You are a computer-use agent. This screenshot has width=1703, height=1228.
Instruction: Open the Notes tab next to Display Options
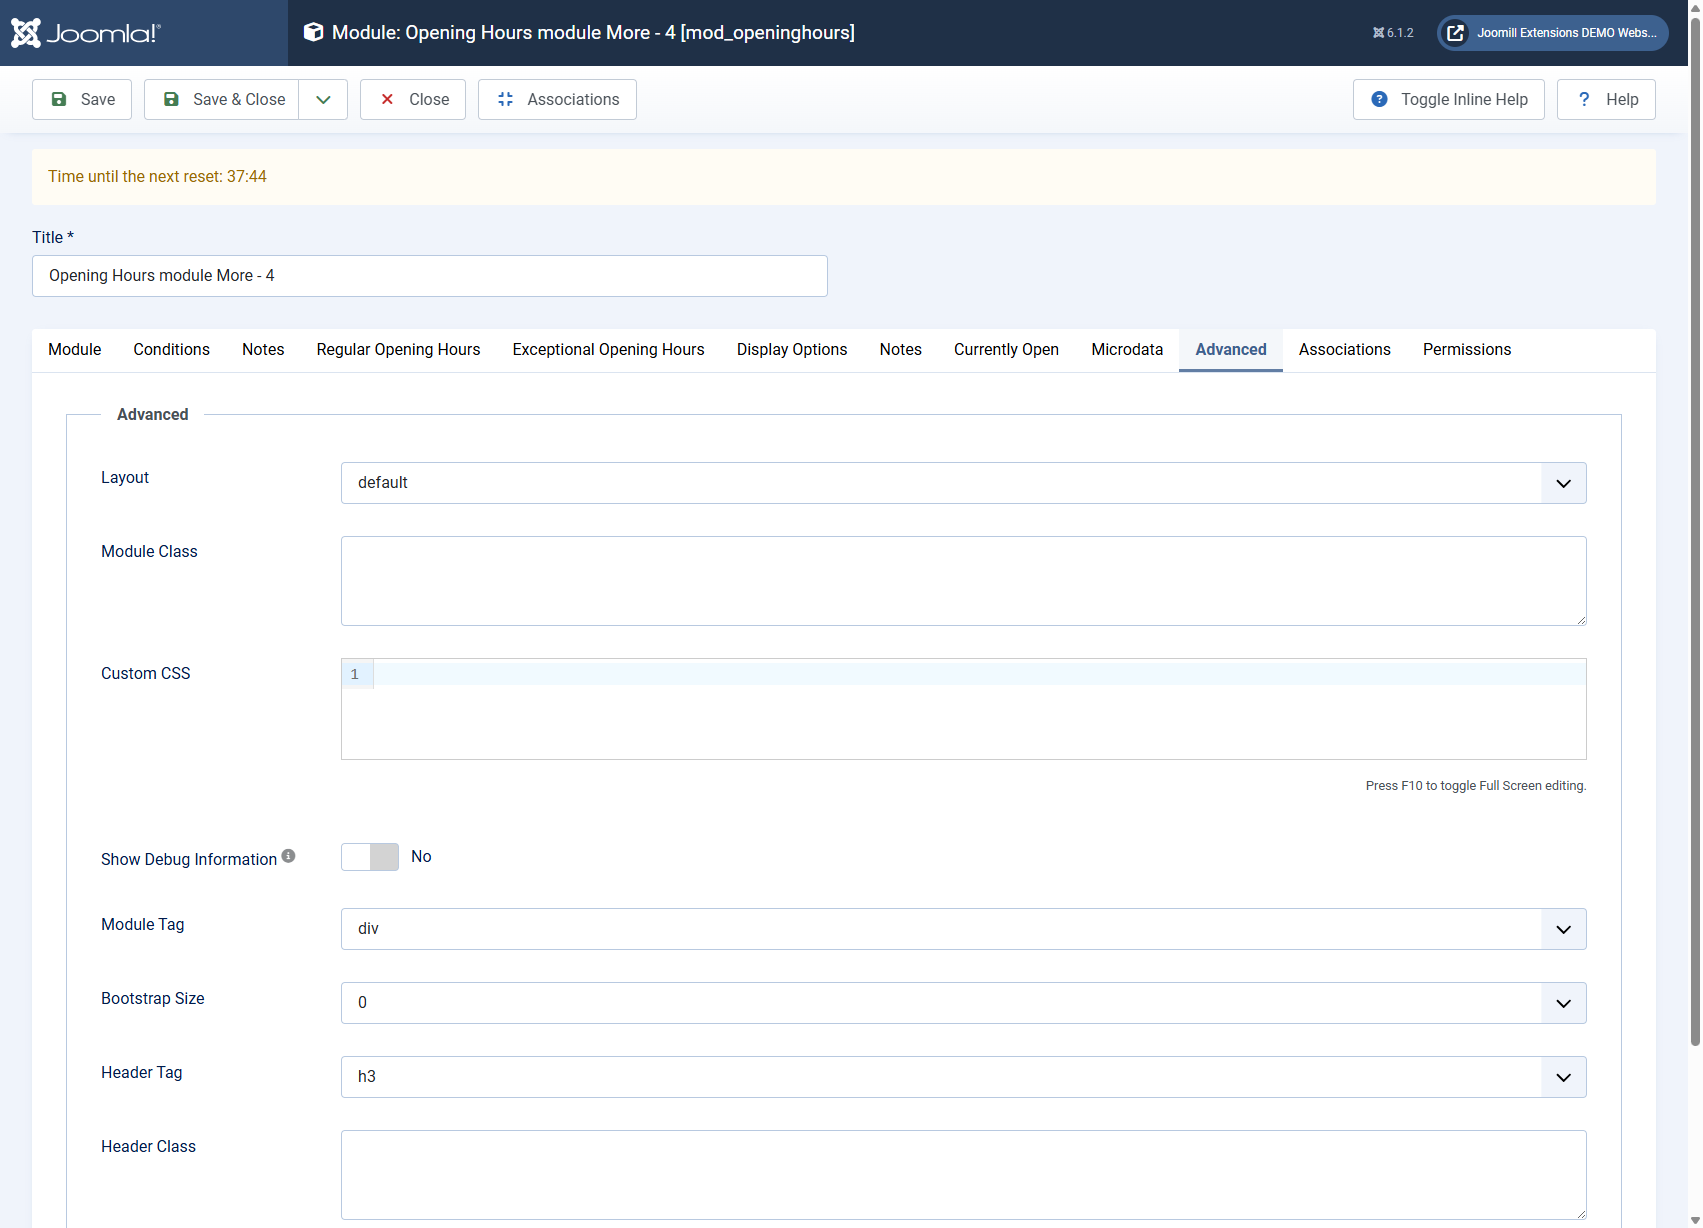(x=901, y=350)
